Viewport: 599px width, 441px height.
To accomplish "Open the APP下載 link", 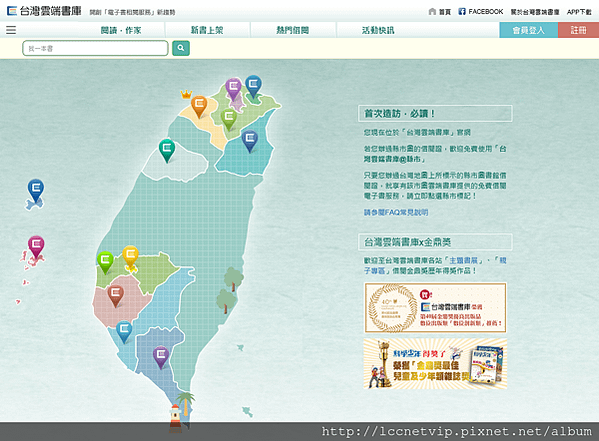I will pyautogui.click(x=579, y=12).
